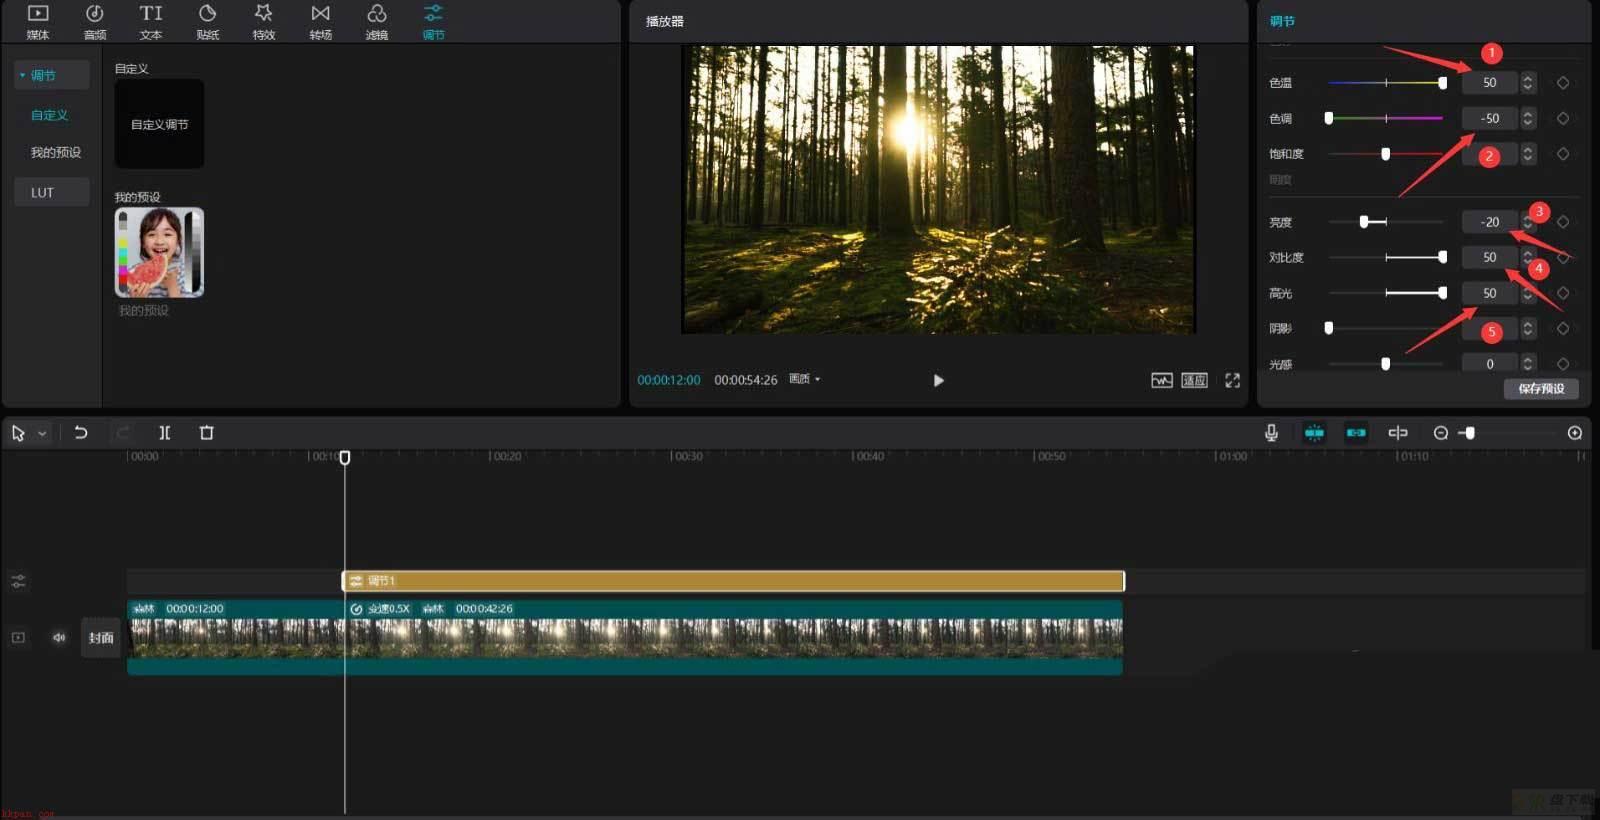The image size is (1600, 820).
Task: Select the pointer selection tool
Action: tap(18, 433)
